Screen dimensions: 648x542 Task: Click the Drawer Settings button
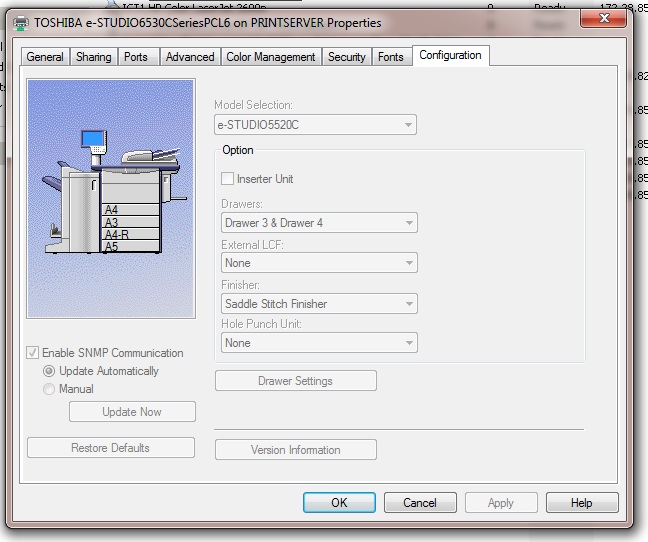[x=296, y=380]
